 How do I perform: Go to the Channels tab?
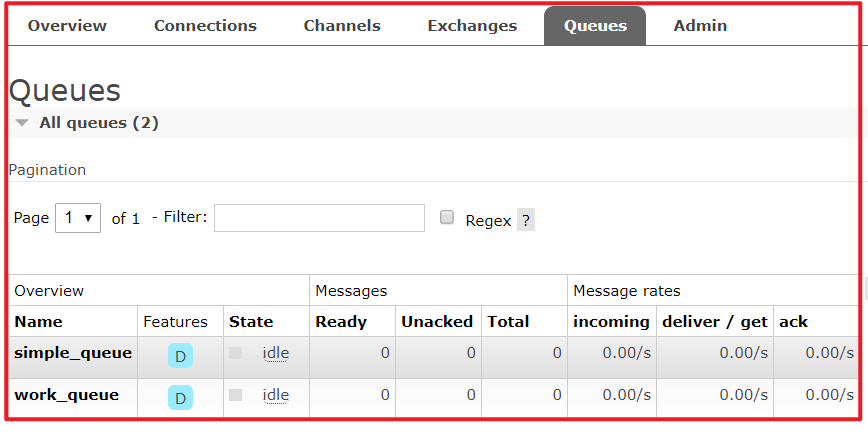pos(342,26)
